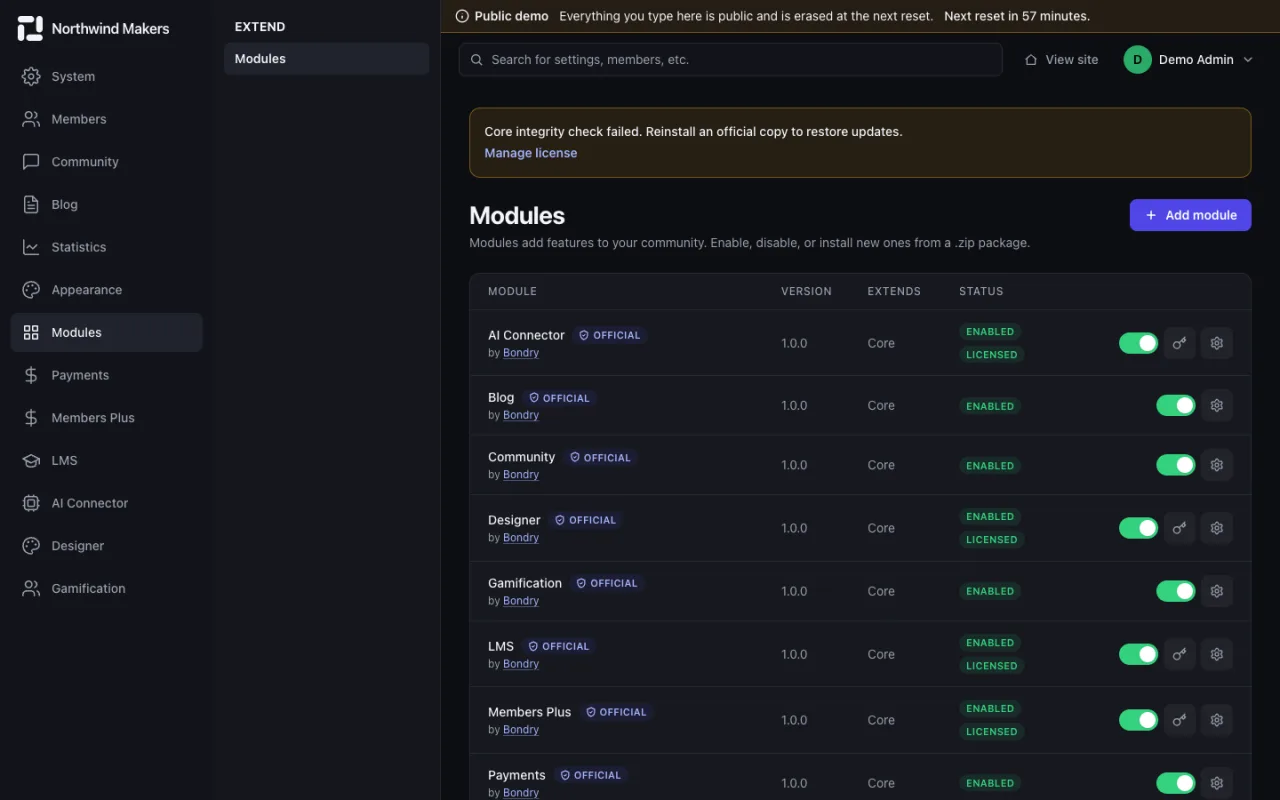Turn off the Members Plus module toggle
This screenshot has width=1280, height=800.
coord(1138,720)
